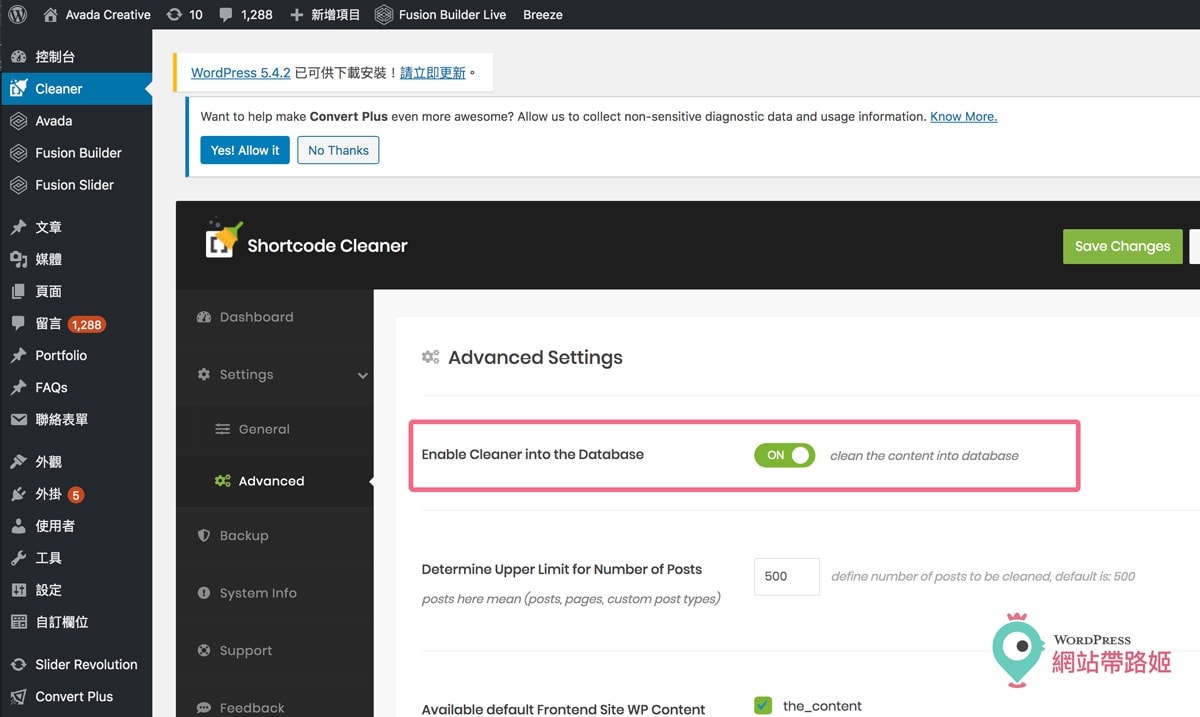Click the Fusion Builder Live label
Screen dimensions: 1200x717
[x=452, y=15]
